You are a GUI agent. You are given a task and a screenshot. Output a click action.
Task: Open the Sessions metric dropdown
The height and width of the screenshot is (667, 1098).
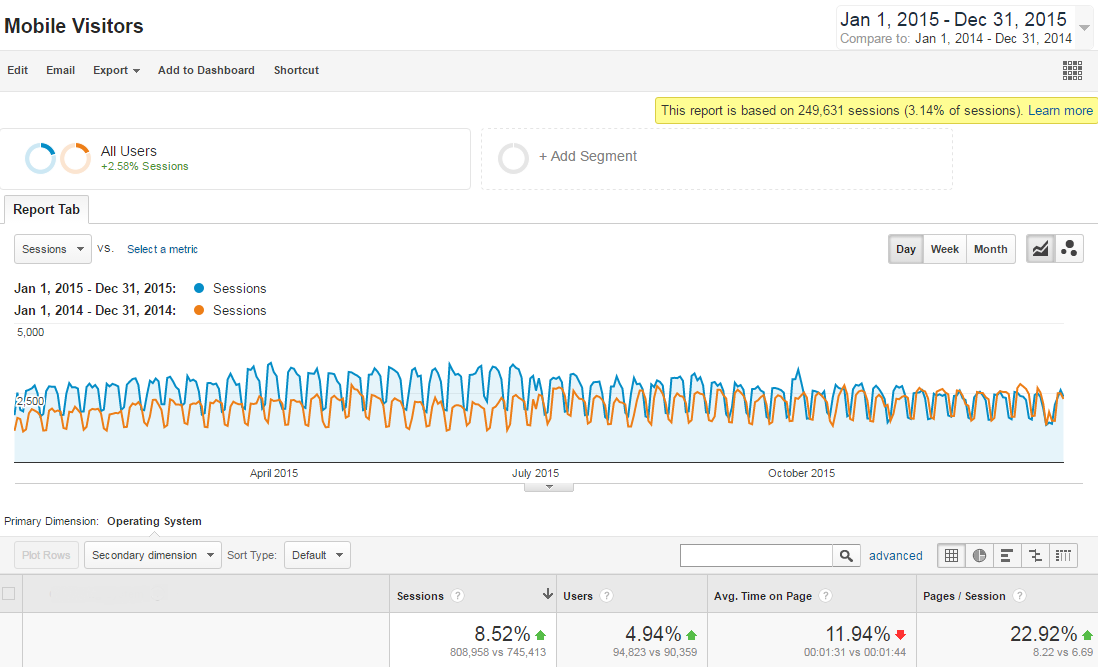pyautogui.click(x=53, y=249)
